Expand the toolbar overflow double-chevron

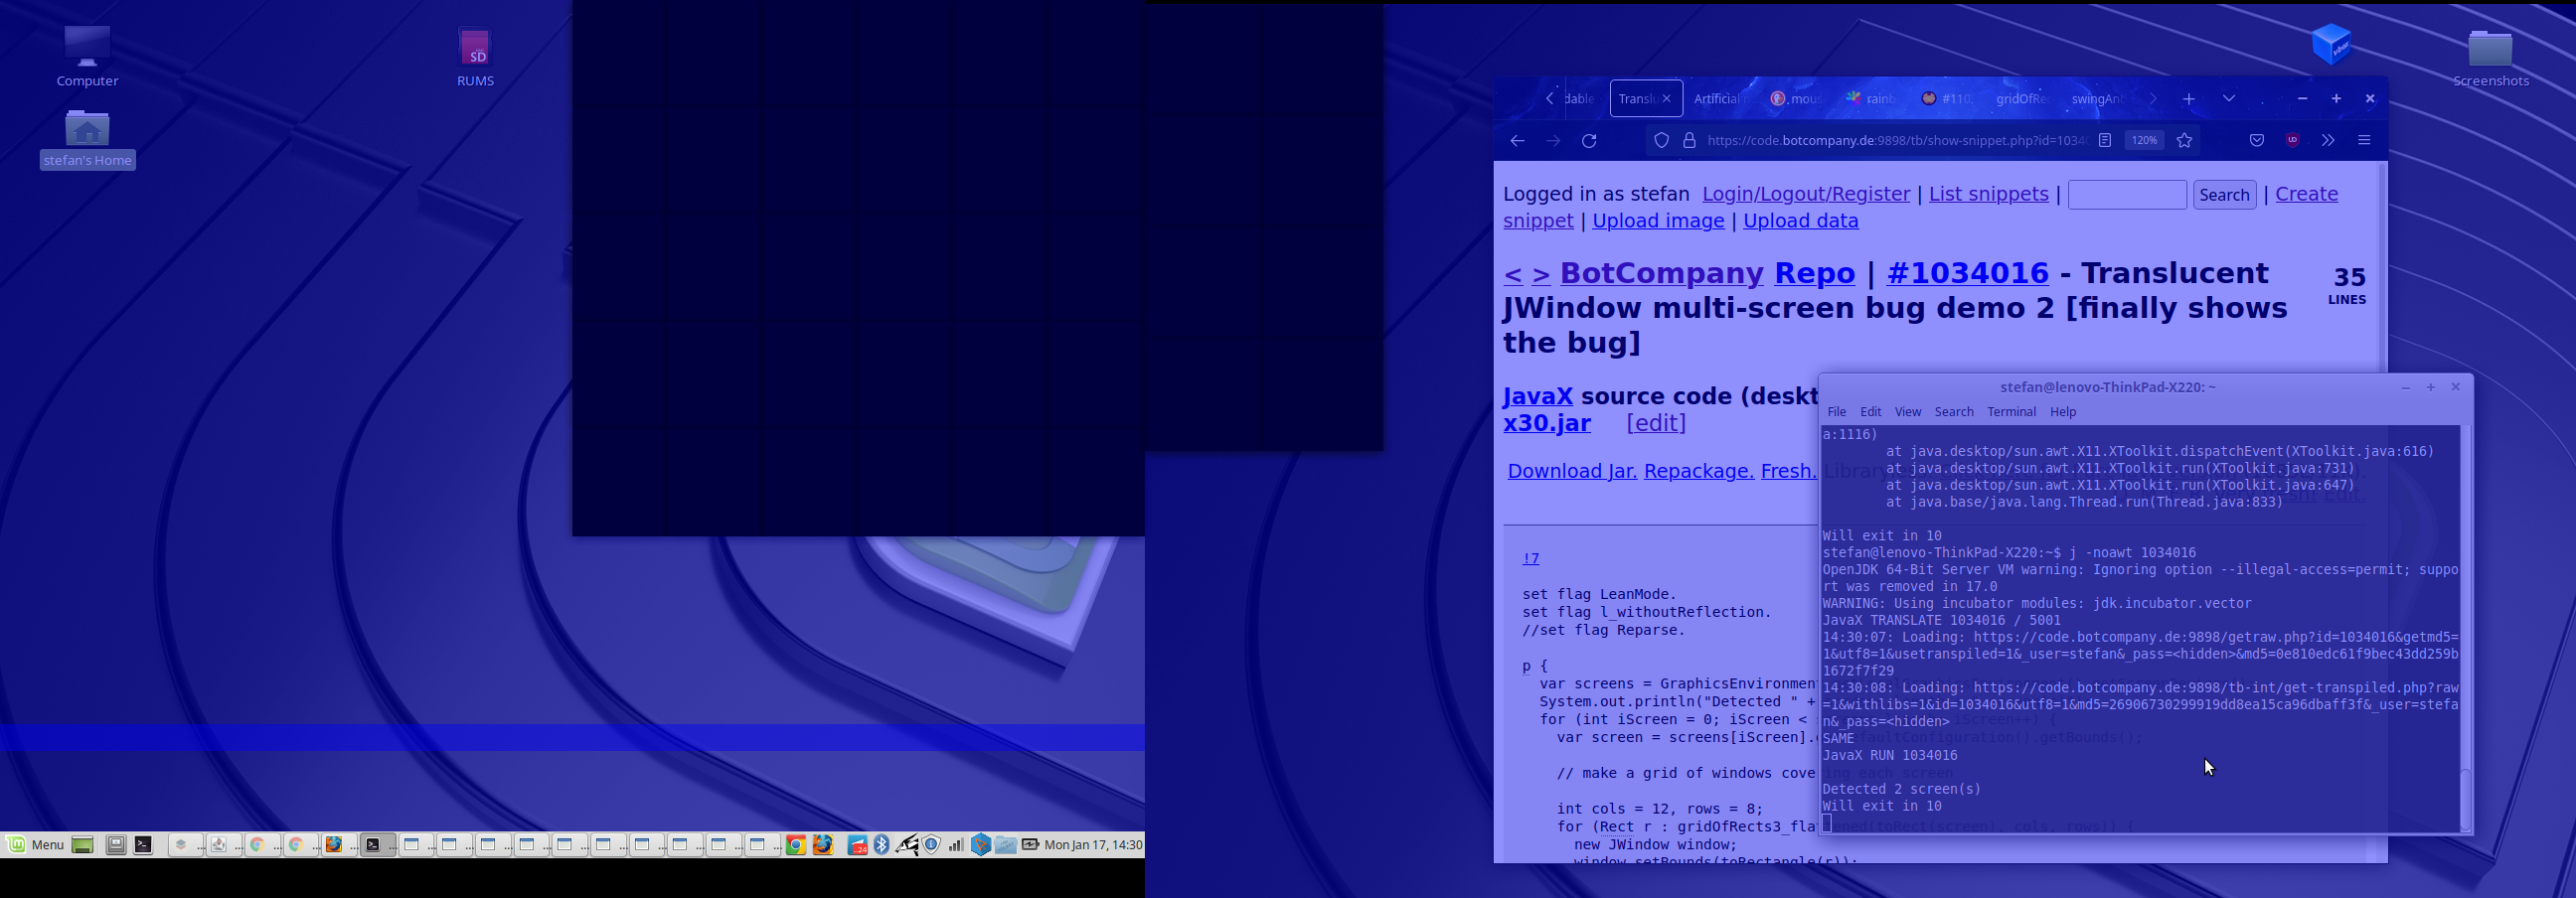(2328, 141)
